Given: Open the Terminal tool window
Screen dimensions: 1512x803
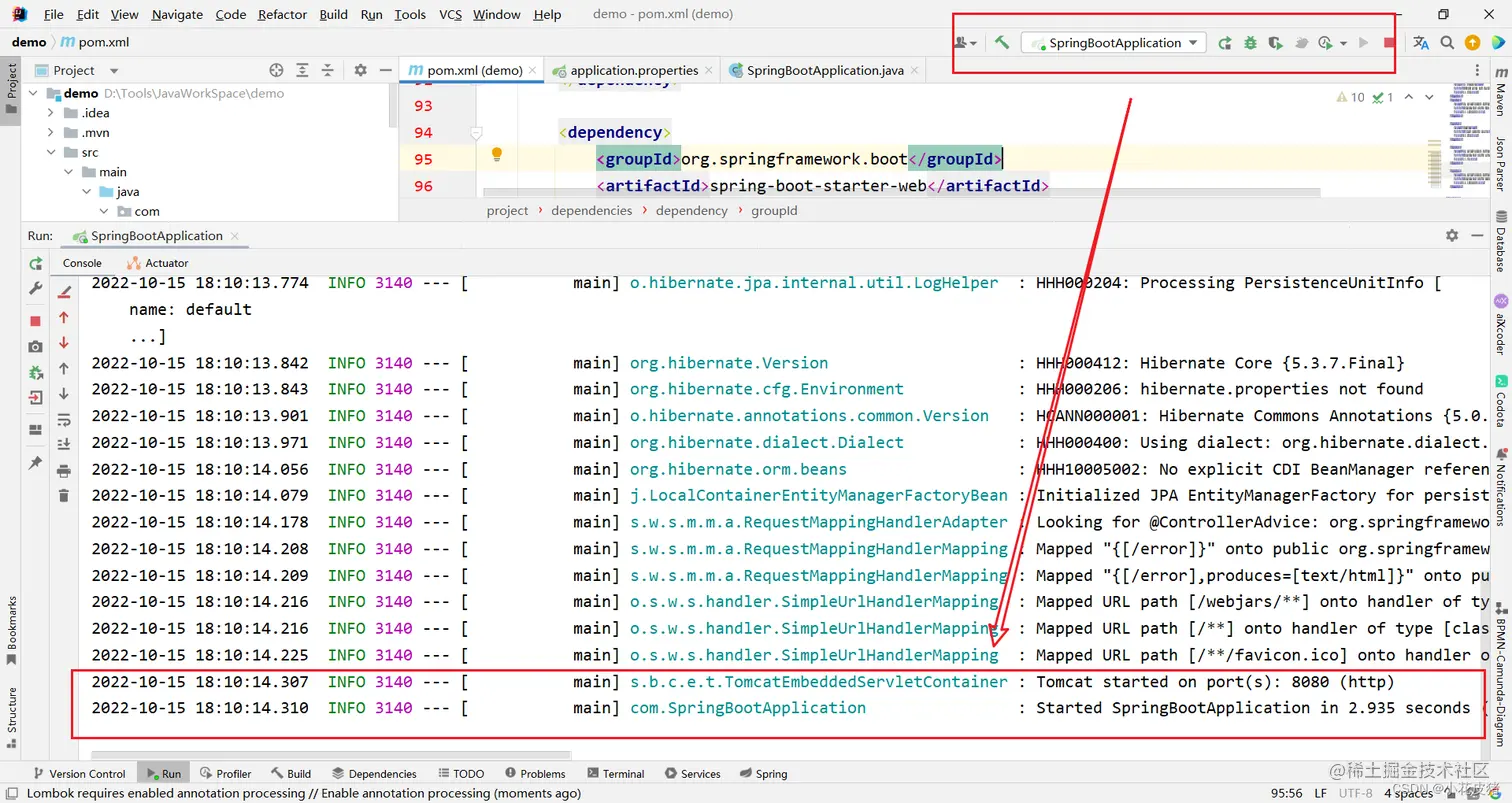Looking at the screenshot, I should tap(615, 773).
